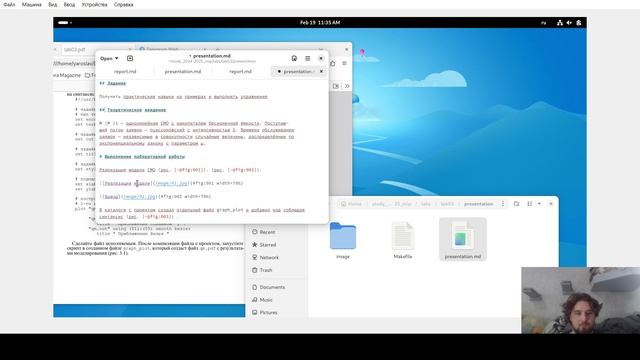Open the Files path bar kebab menu

[x=503, y=204]
